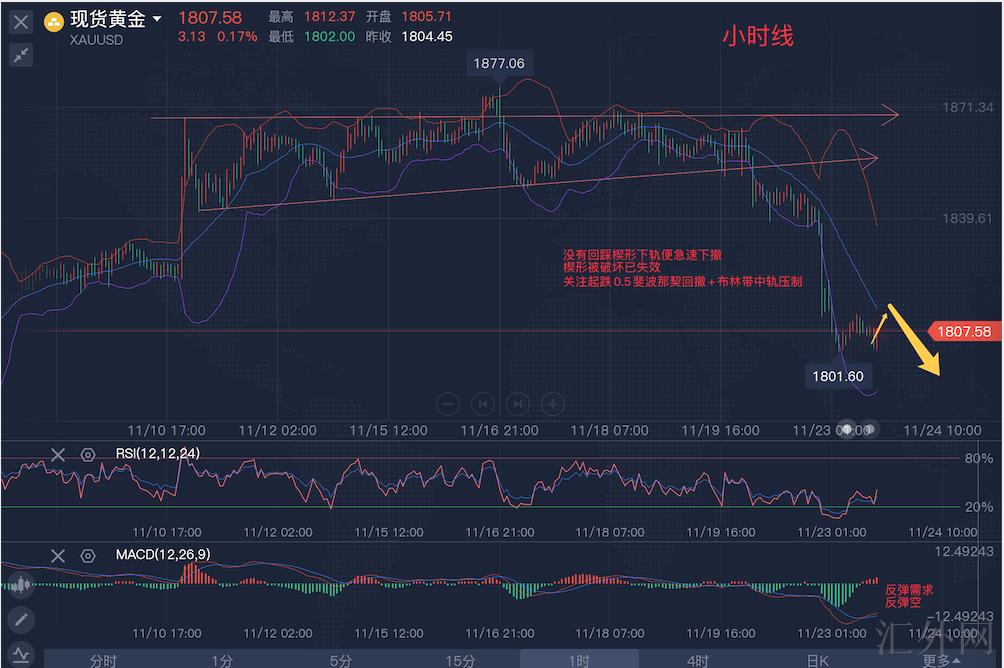Expand the 更多 timeframe menu
Image resolution: width=1004 pixels, height=668 pixels.
(x=941, y=660)
